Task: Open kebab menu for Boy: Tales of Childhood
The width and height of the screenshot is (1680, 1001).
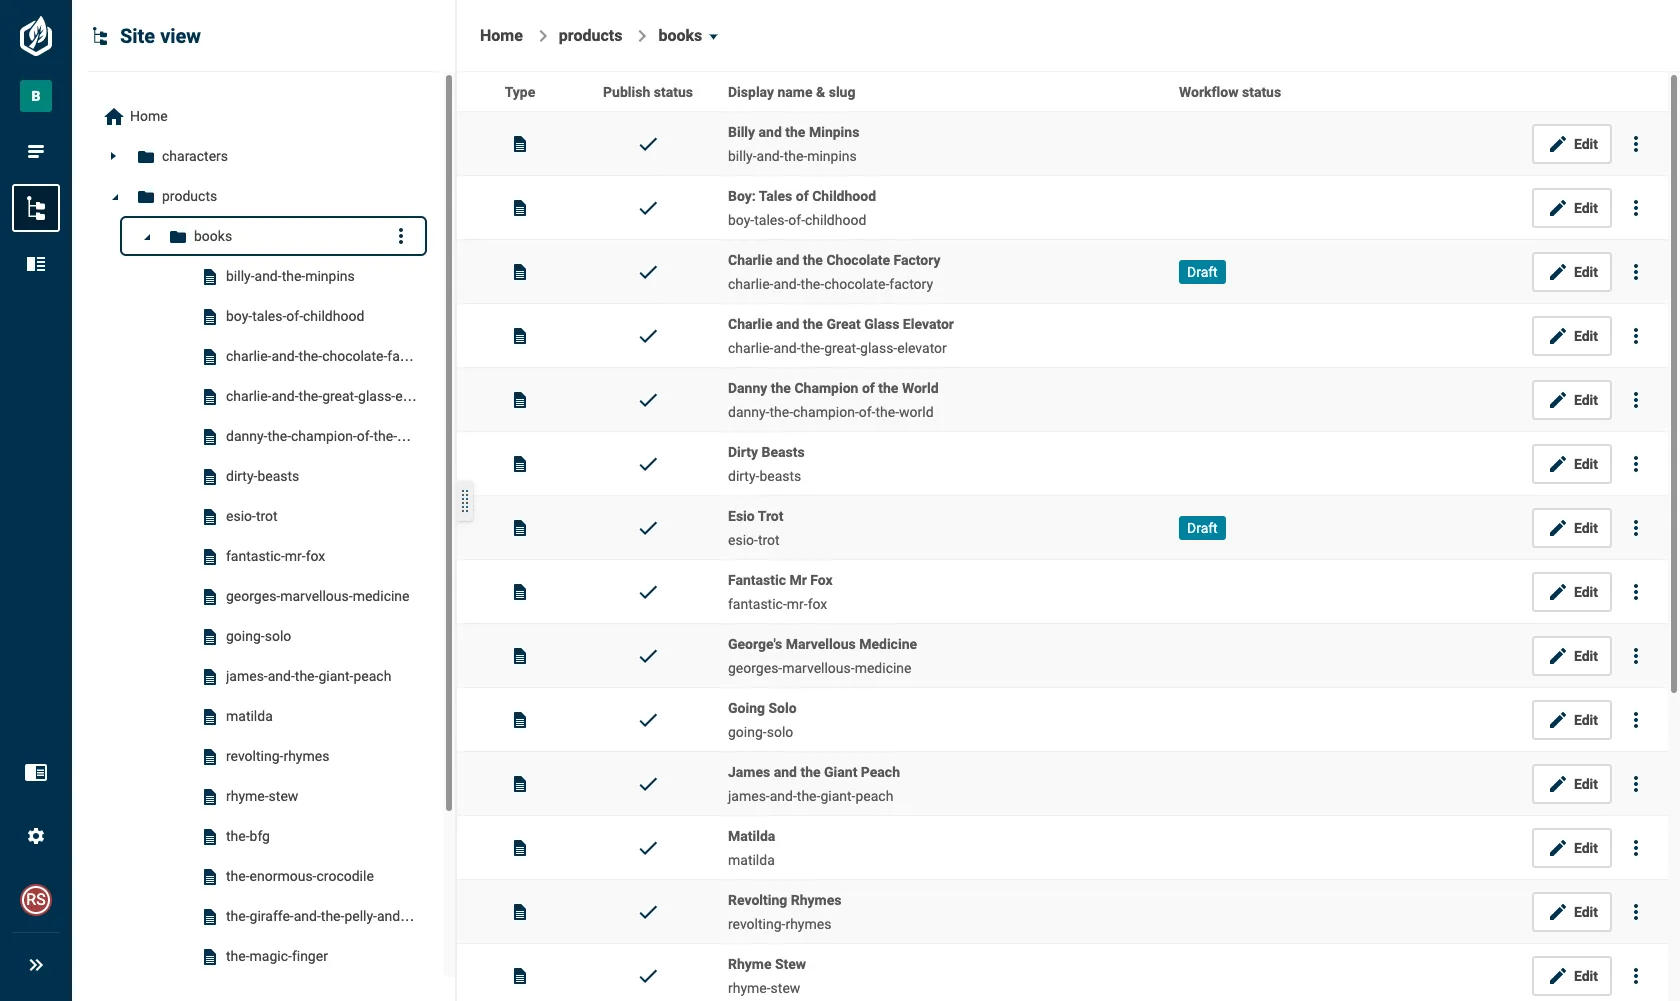Action: (x=1636, y=208)
